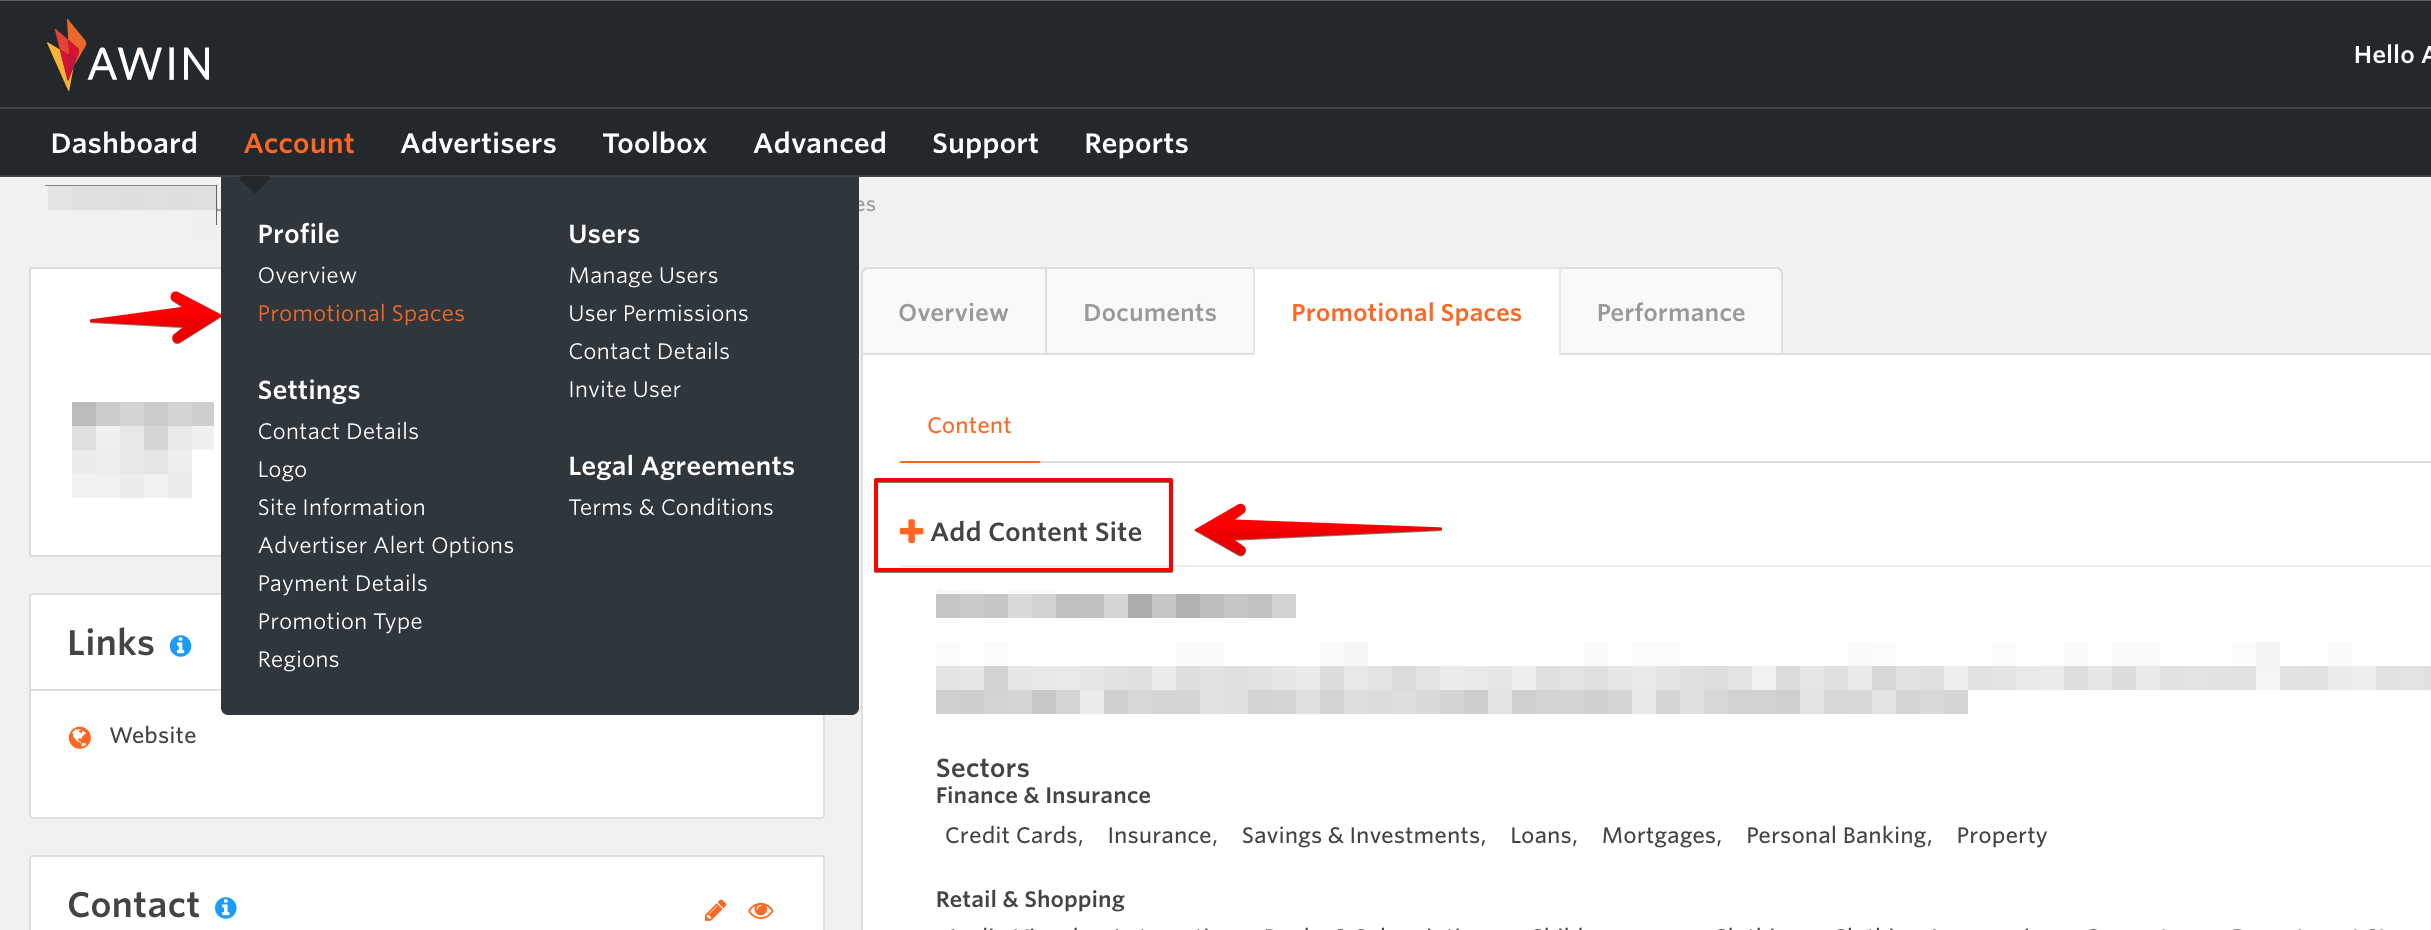Open the Account menu
Viewport: 2431px width, 930px height.
click(x=299, y=142)
